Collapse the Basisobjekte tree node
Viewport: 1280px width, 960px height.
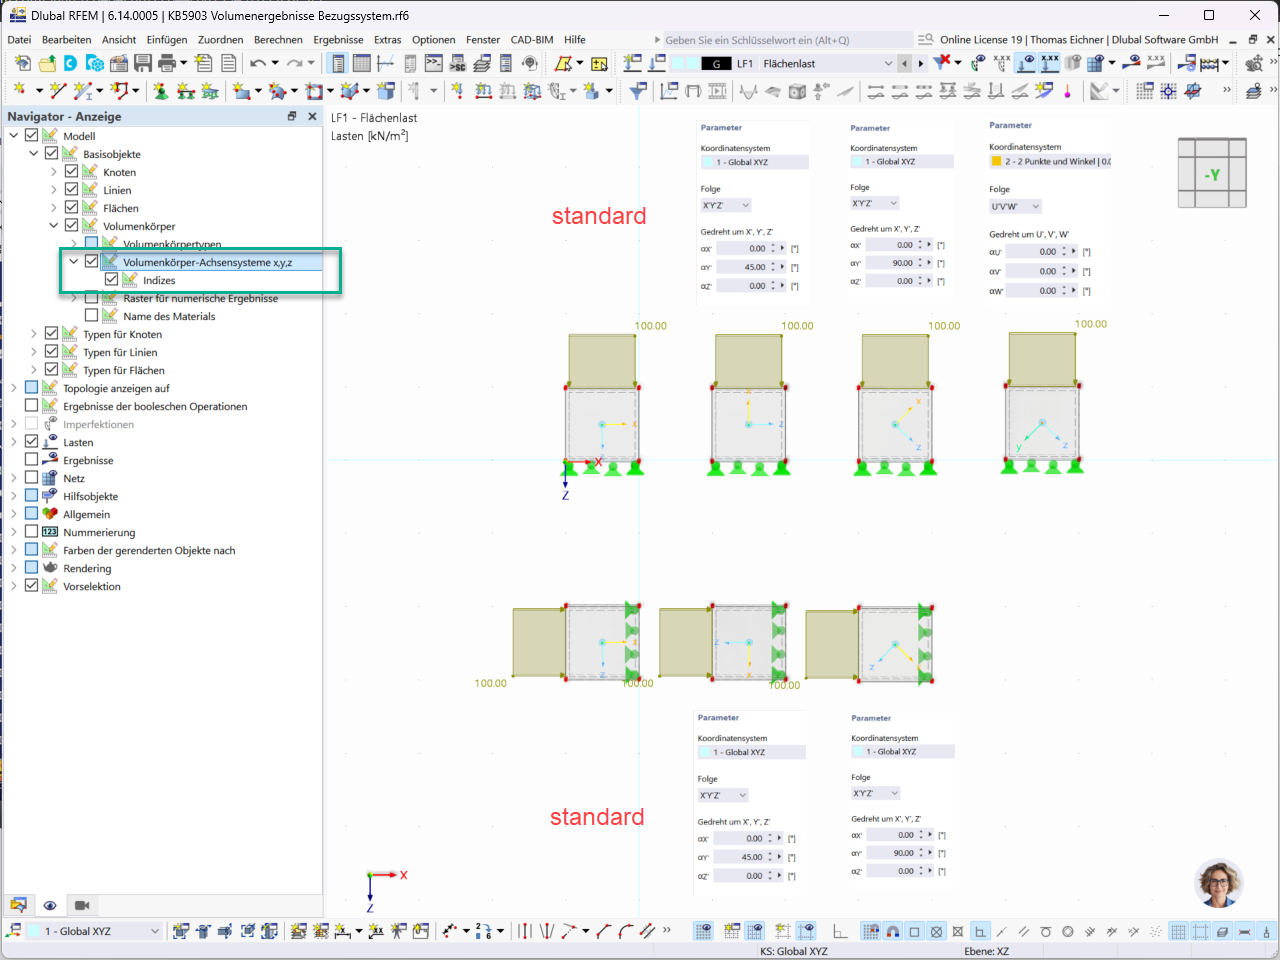click(34, 153)
